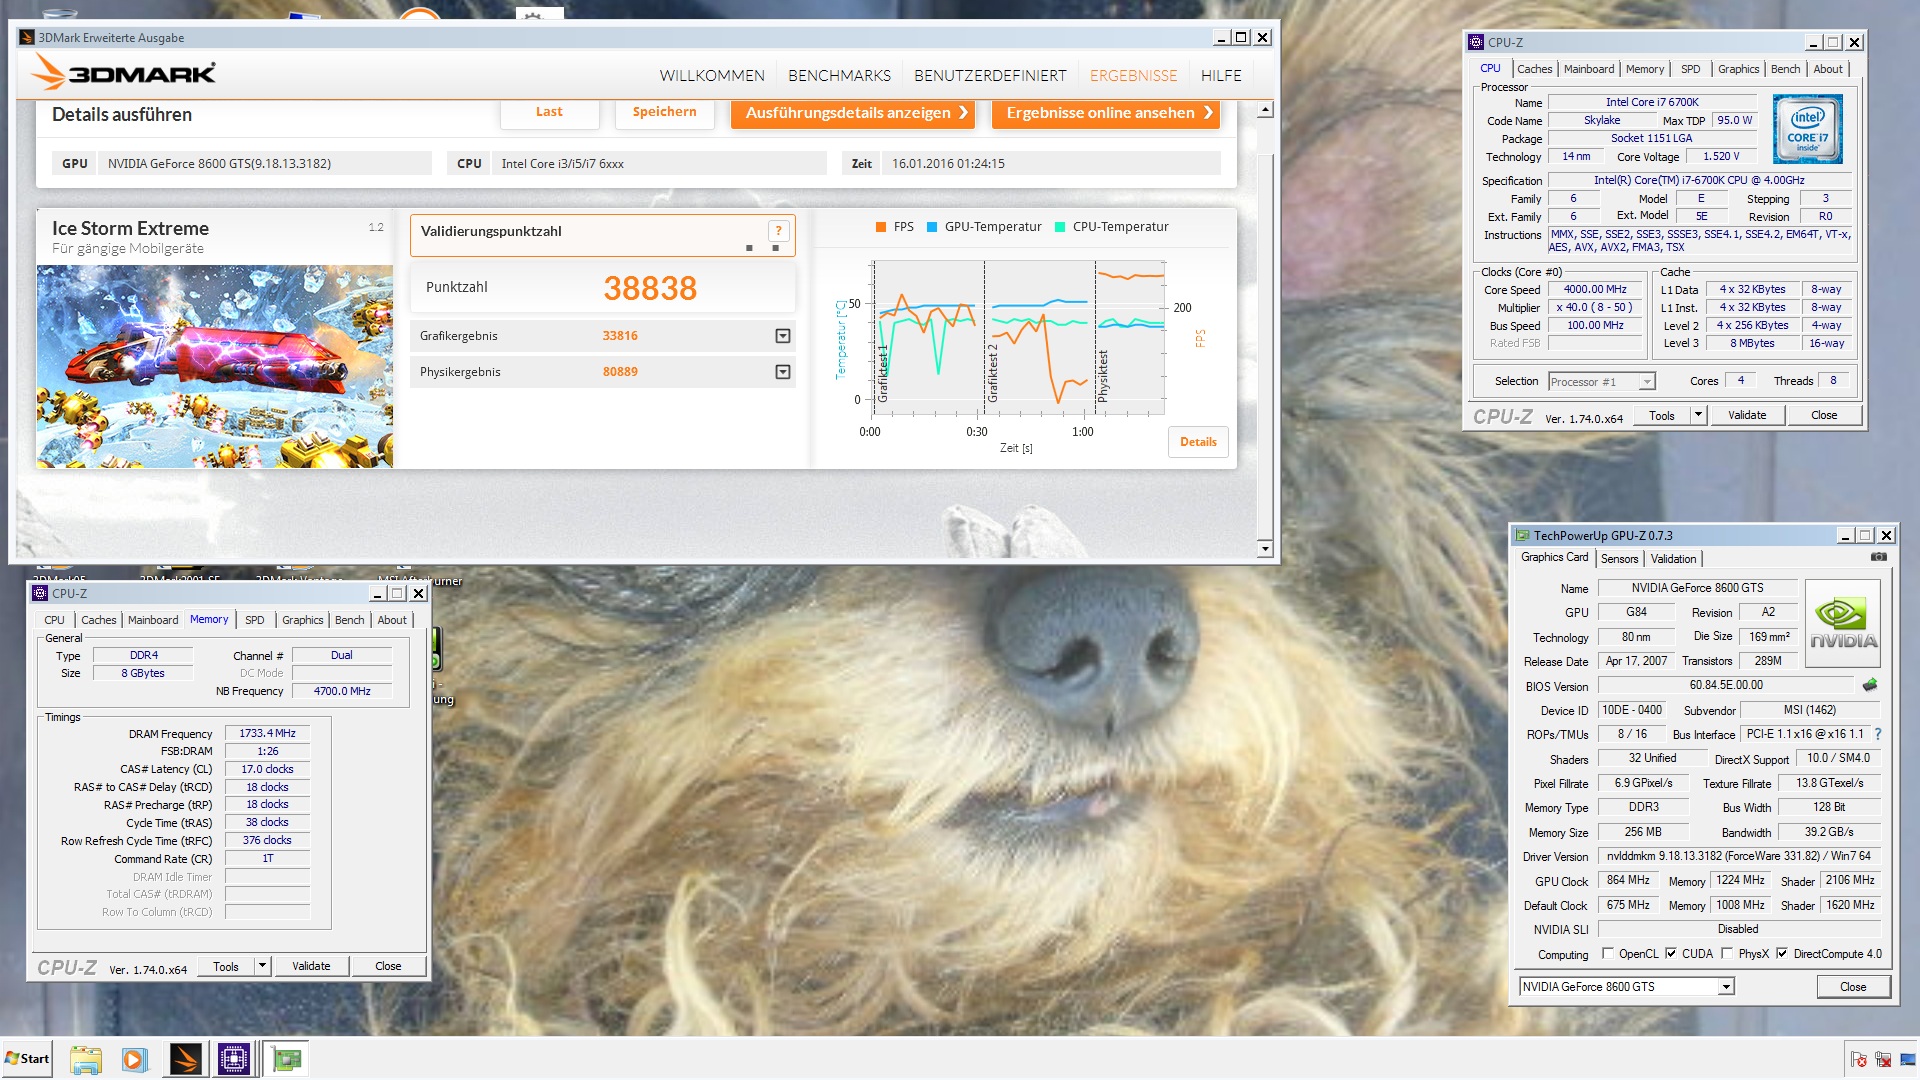Click the Speichern button

pos(664,112)
